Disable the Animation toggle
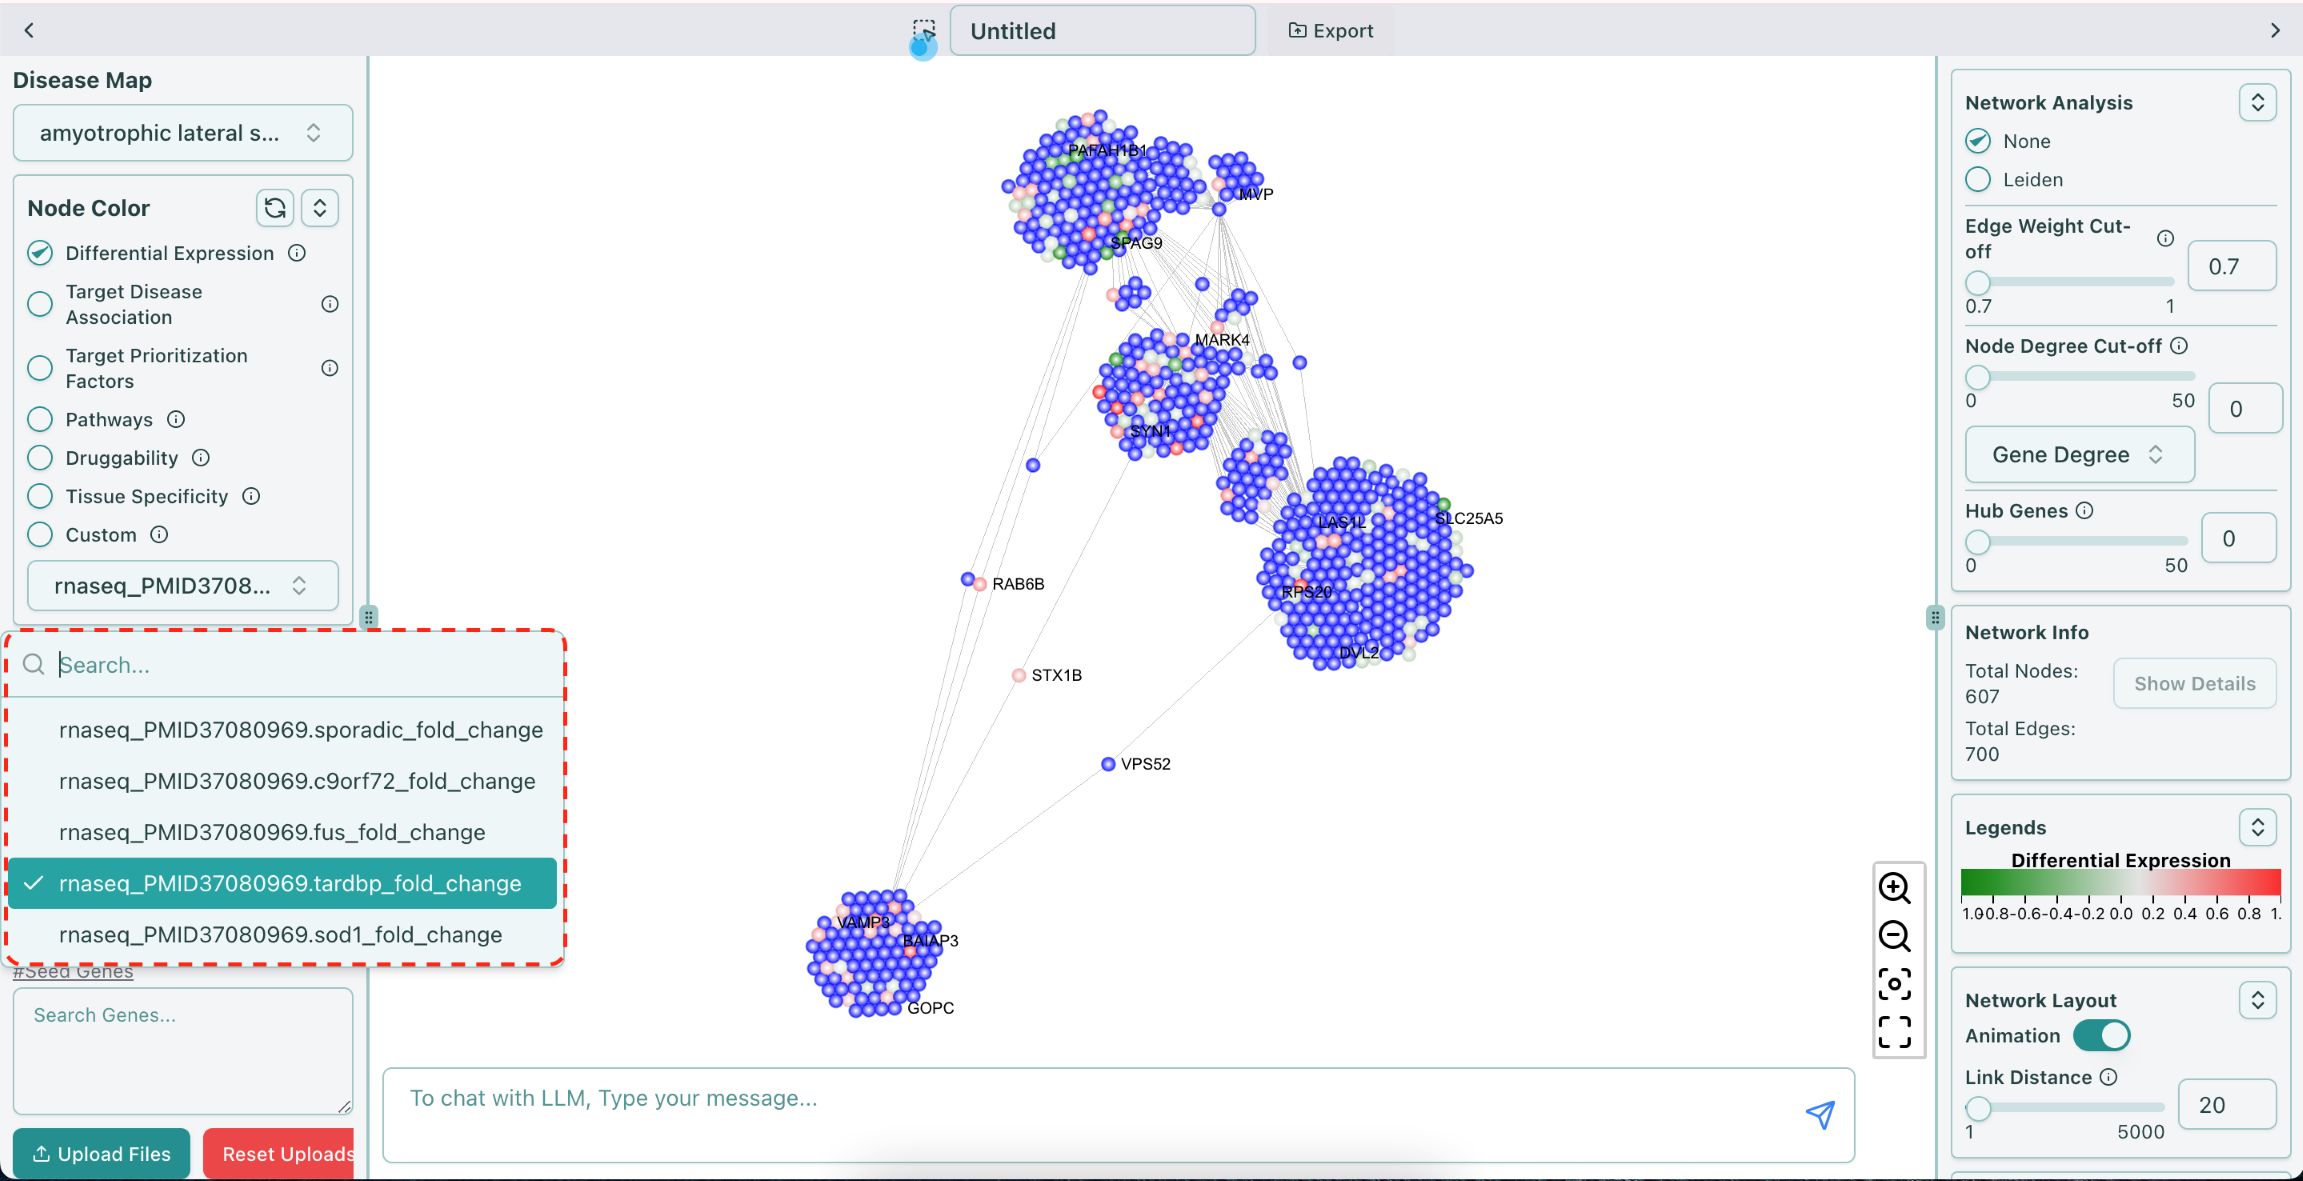The width and height of the screenshot is (2303, 1181). (2102, 1036)
